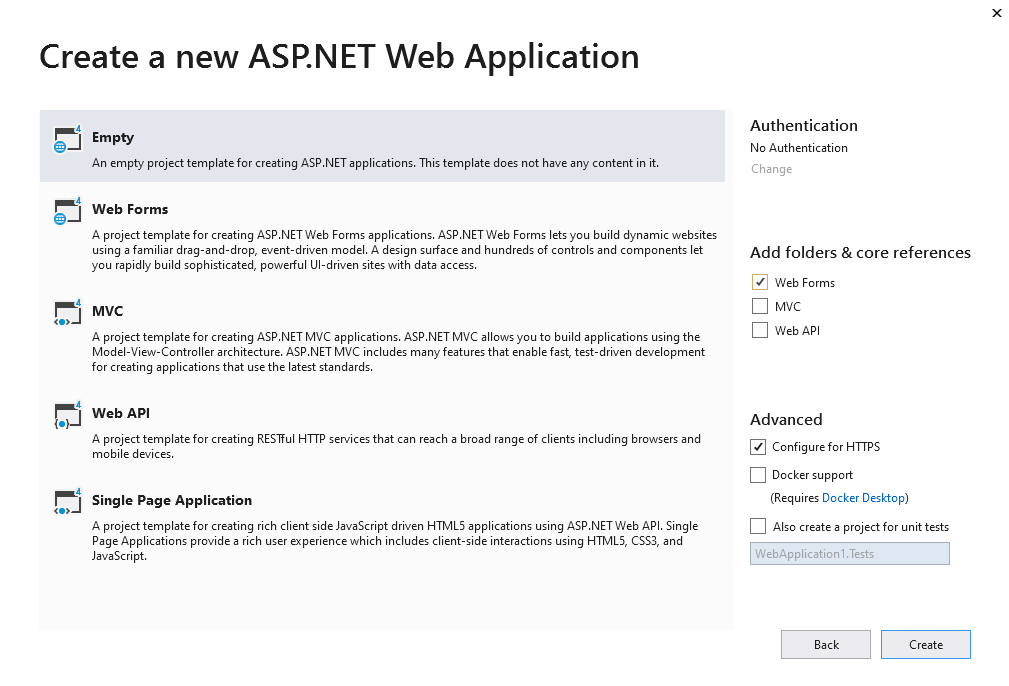Click the Back button
This screenshot has width=1009, height=686.
[x=825, y=644]
